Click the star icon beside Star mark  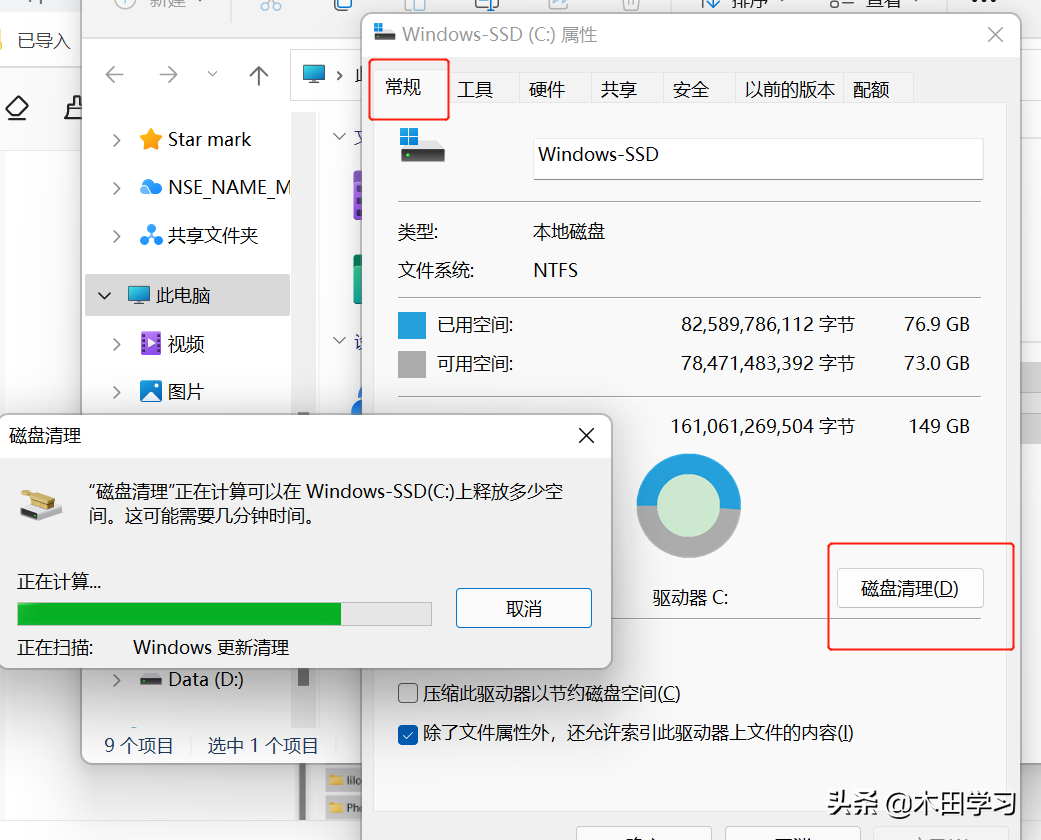151,139
